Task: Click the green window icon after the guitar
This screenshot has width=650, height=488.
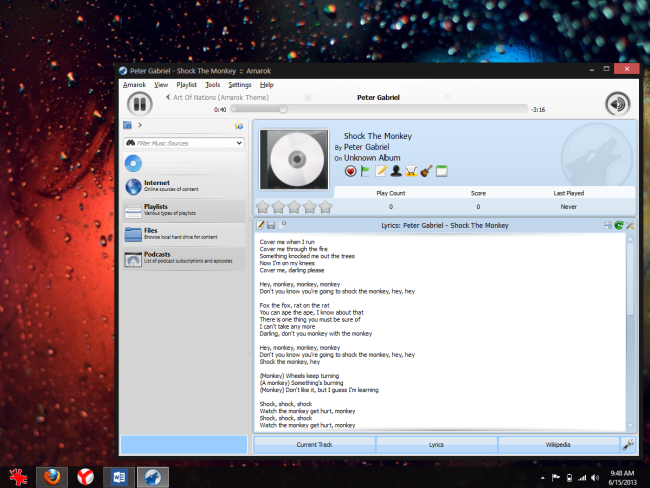Action: click(x=441, y=171)
